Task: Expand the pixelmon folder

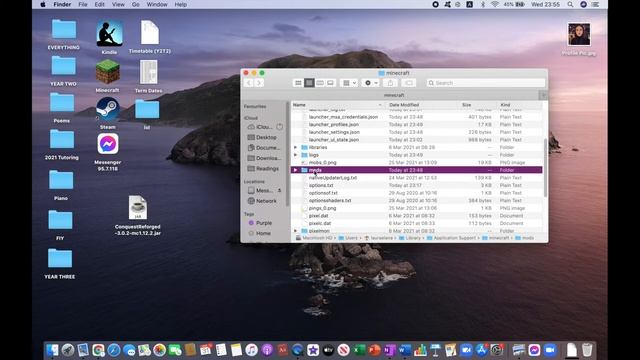Action: tap(296, 231)
